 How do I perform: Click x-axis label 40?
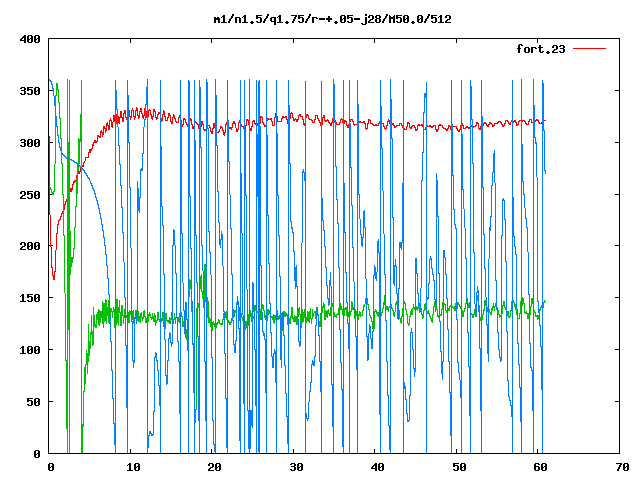(378, 467)
